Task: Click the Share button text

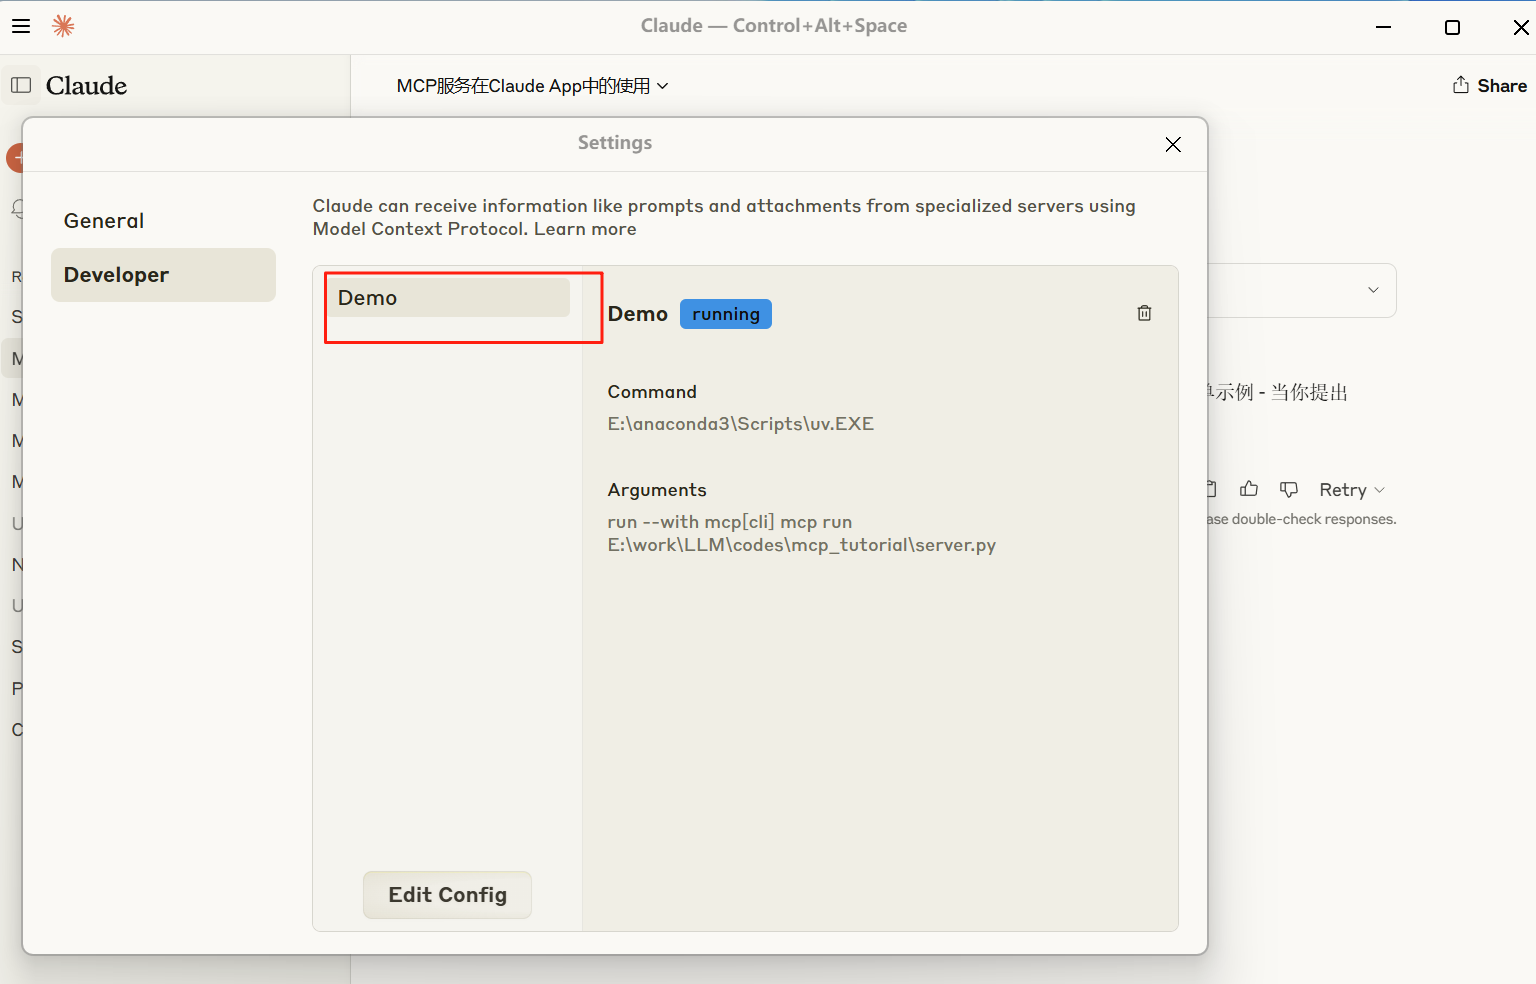Action: 1502,86
